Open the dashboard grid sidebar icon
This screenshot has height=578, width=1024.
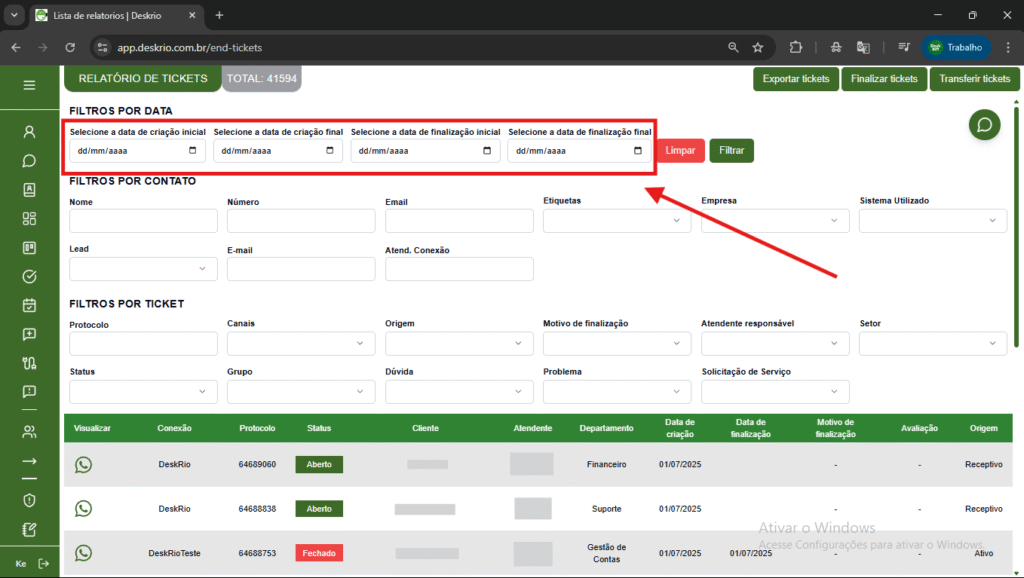click(x=29, y=218)
